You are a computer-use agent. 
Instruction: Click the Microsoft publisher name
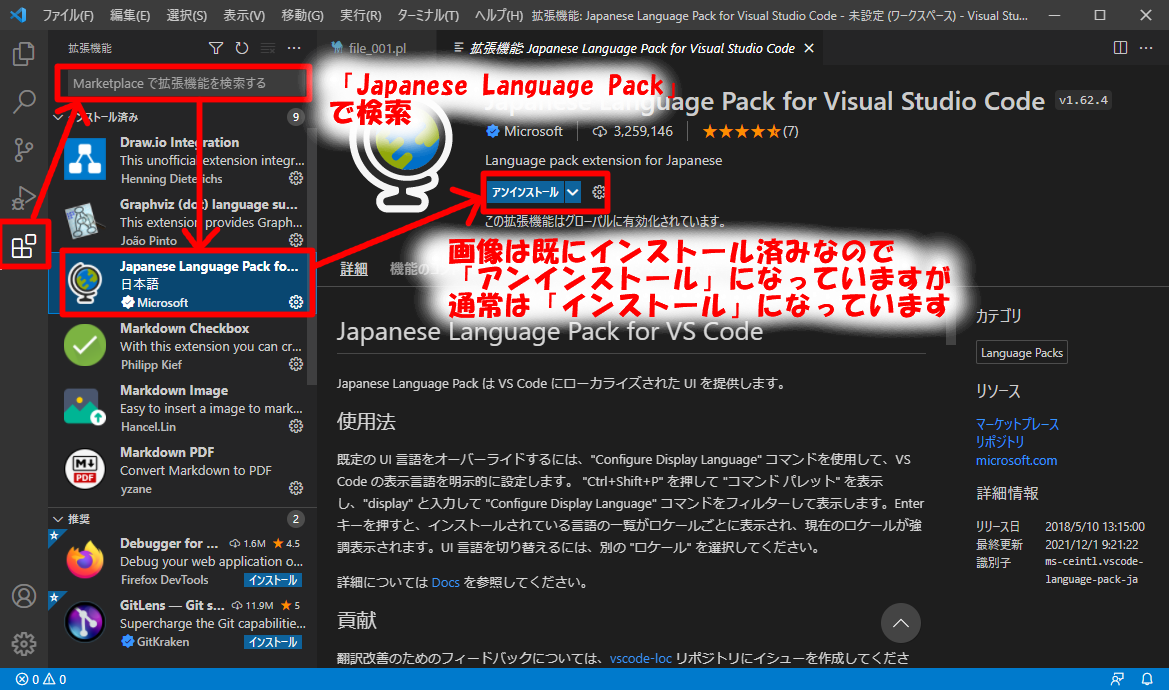click(532, 131)
